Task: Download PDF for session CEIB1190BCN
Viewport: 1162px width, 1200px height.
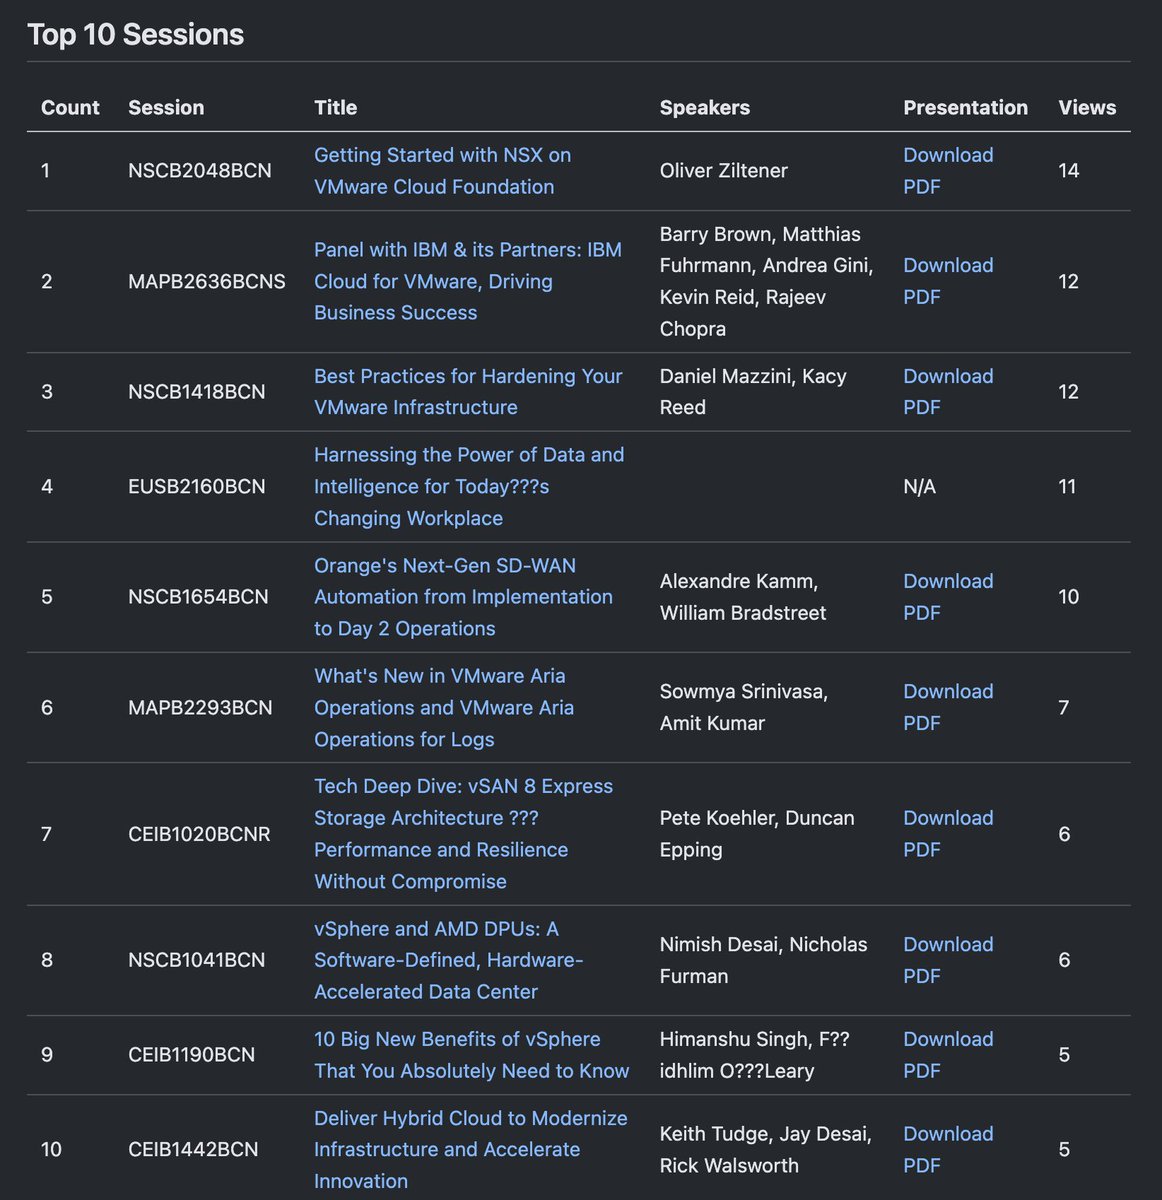Action: click(x=948, y=1055)
